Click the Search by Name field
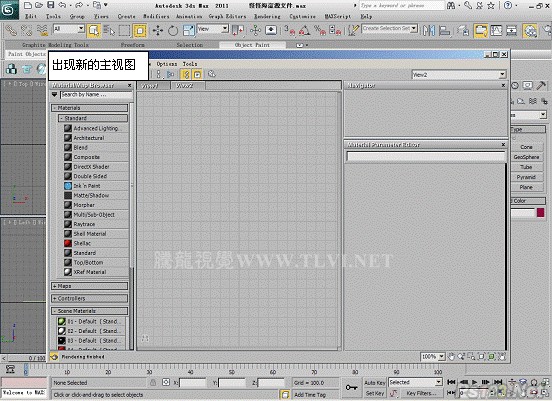This screenshot has height=401, width=552. point(96,95)
